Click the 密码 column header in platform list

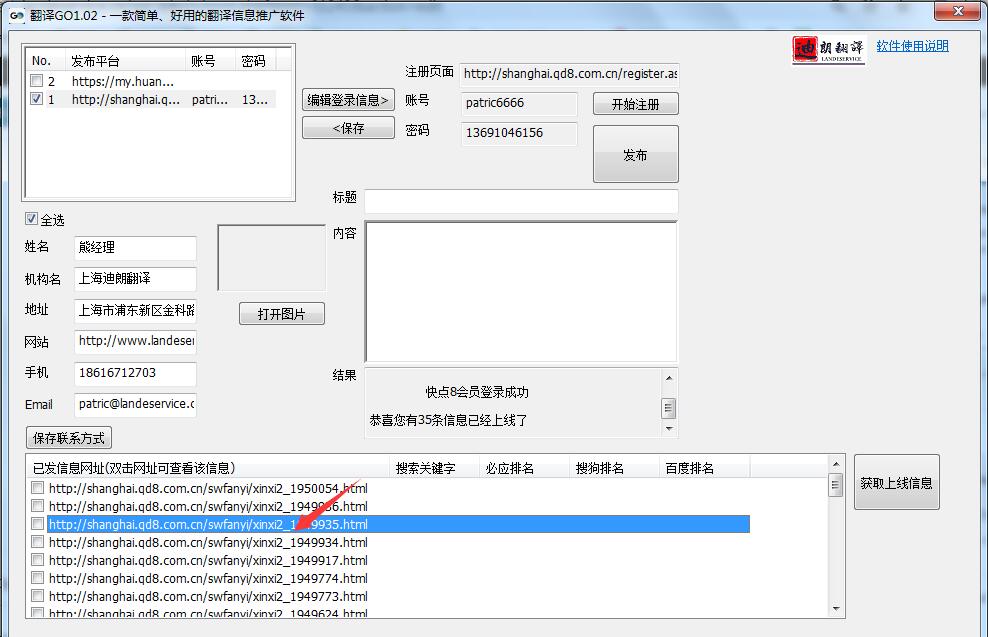(x=255, y=61)
